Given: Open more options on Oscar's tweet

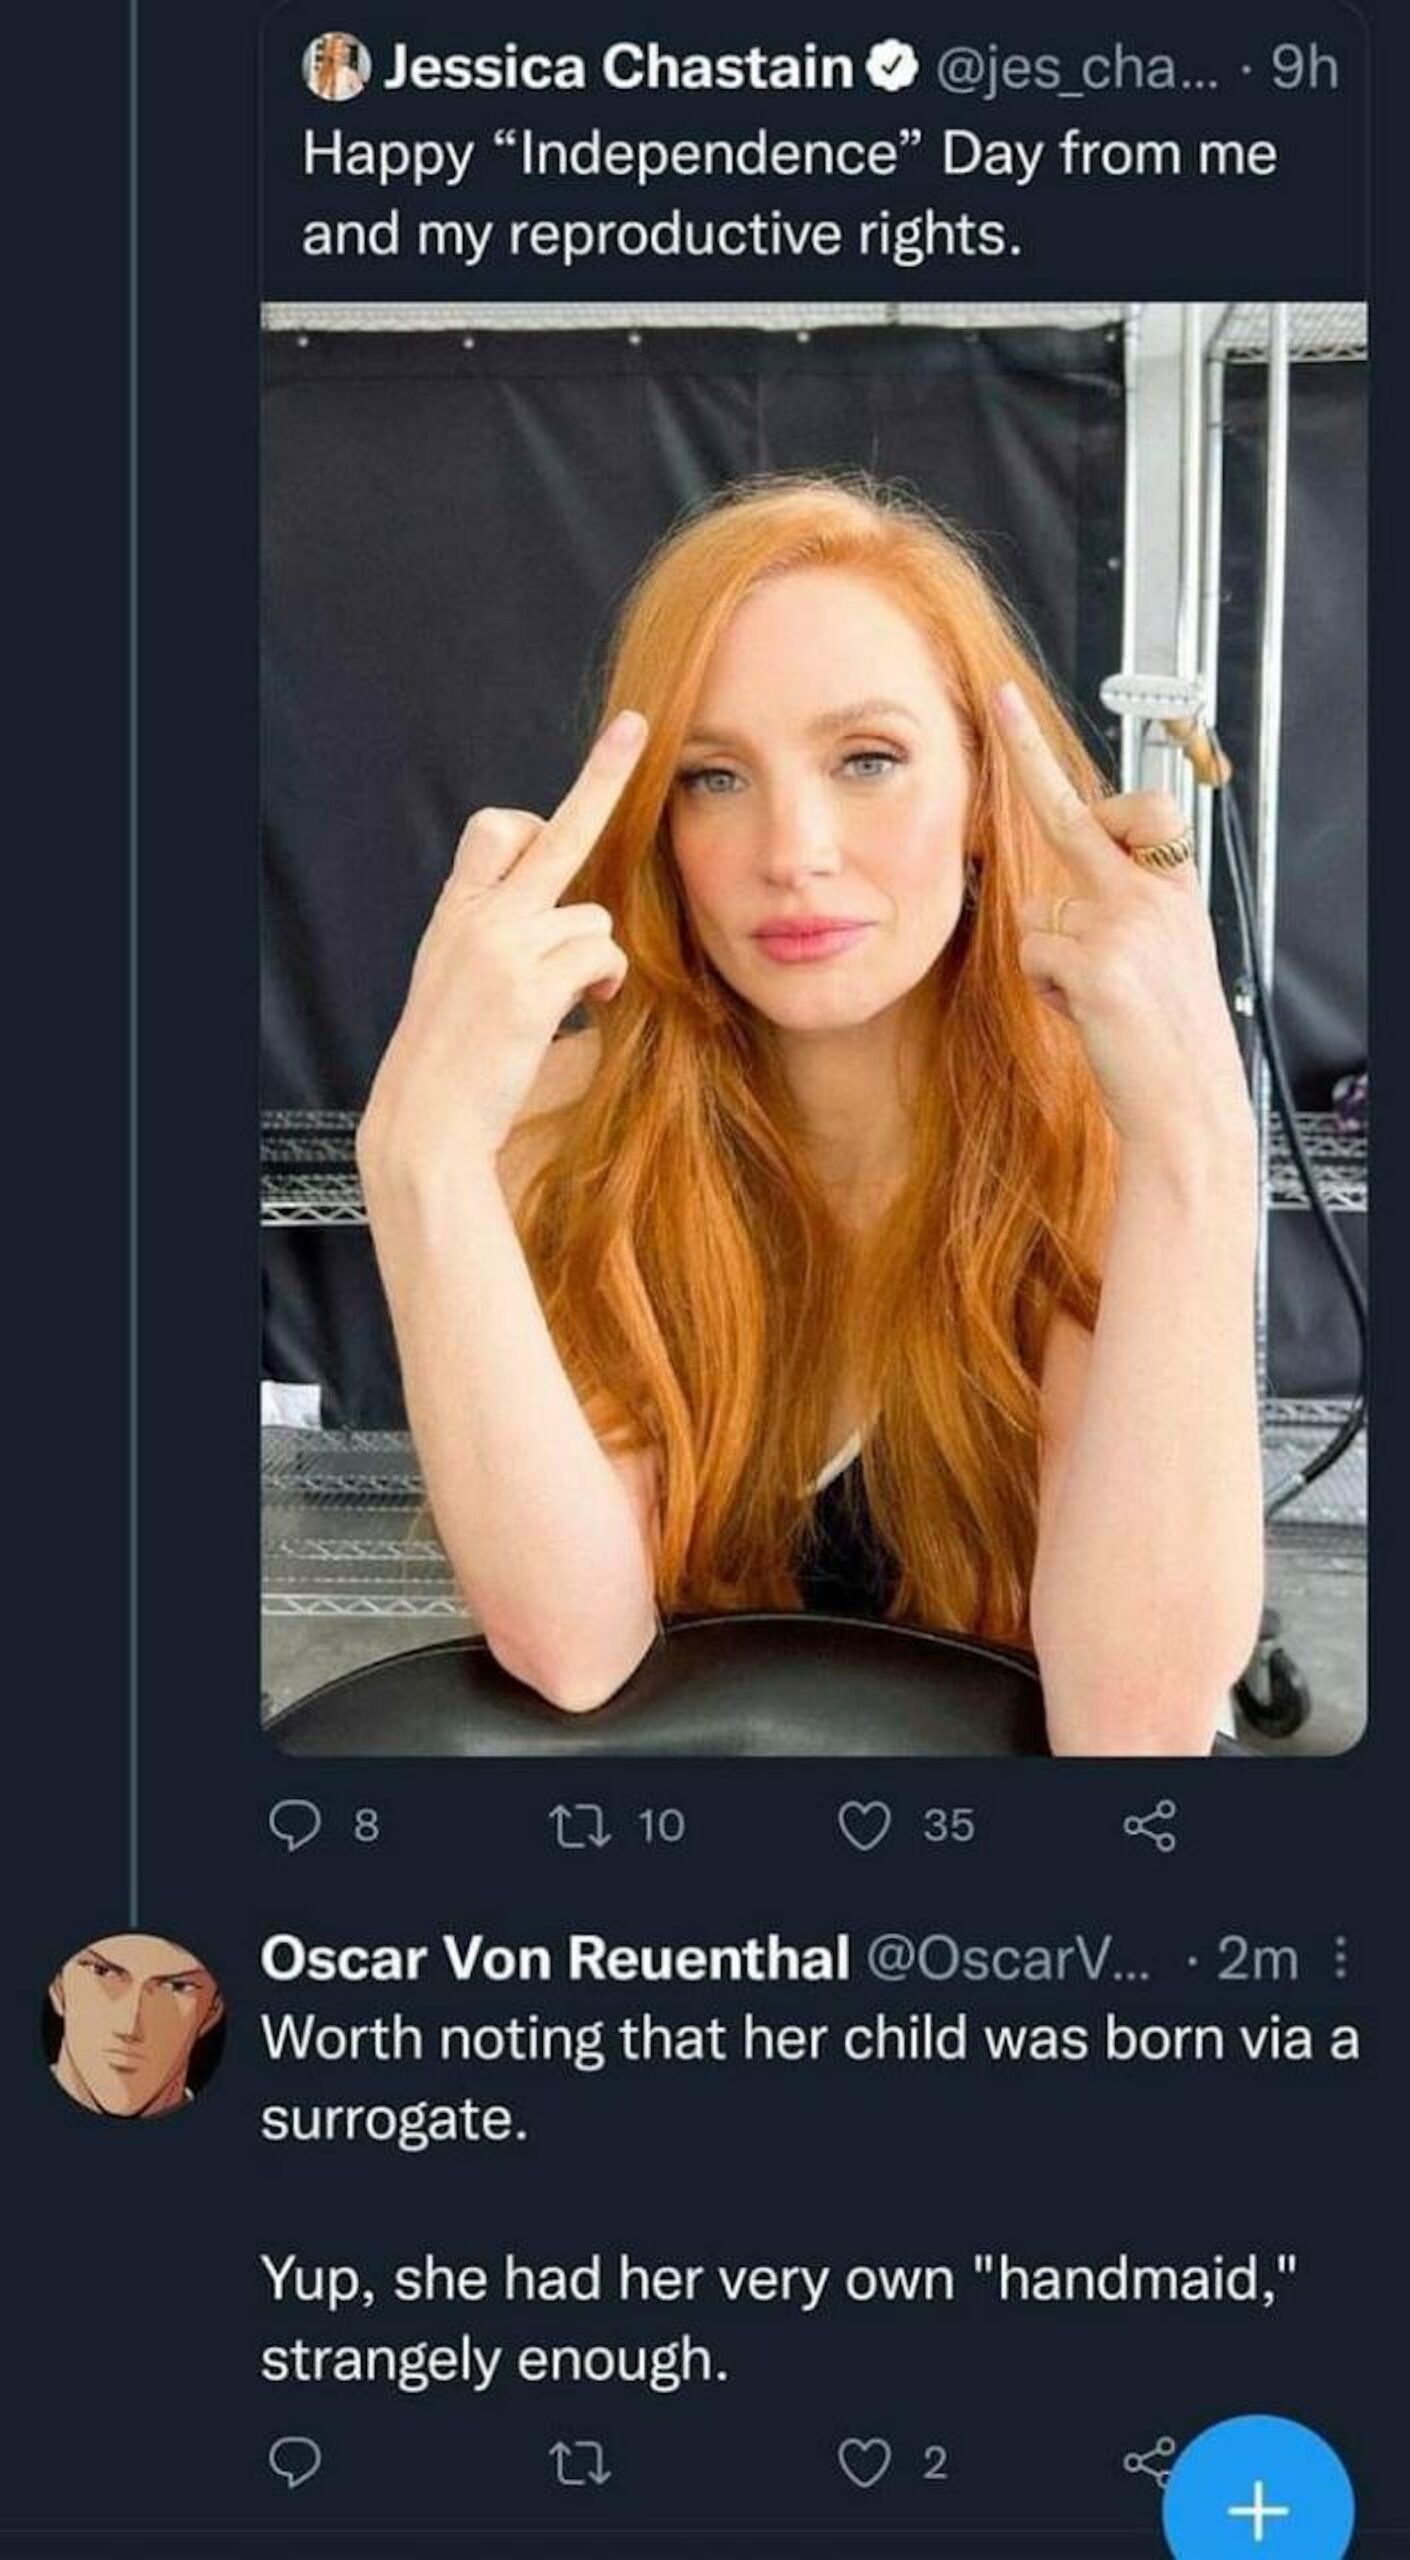Looking at the screenshot, I should tap(1342, 1959).
